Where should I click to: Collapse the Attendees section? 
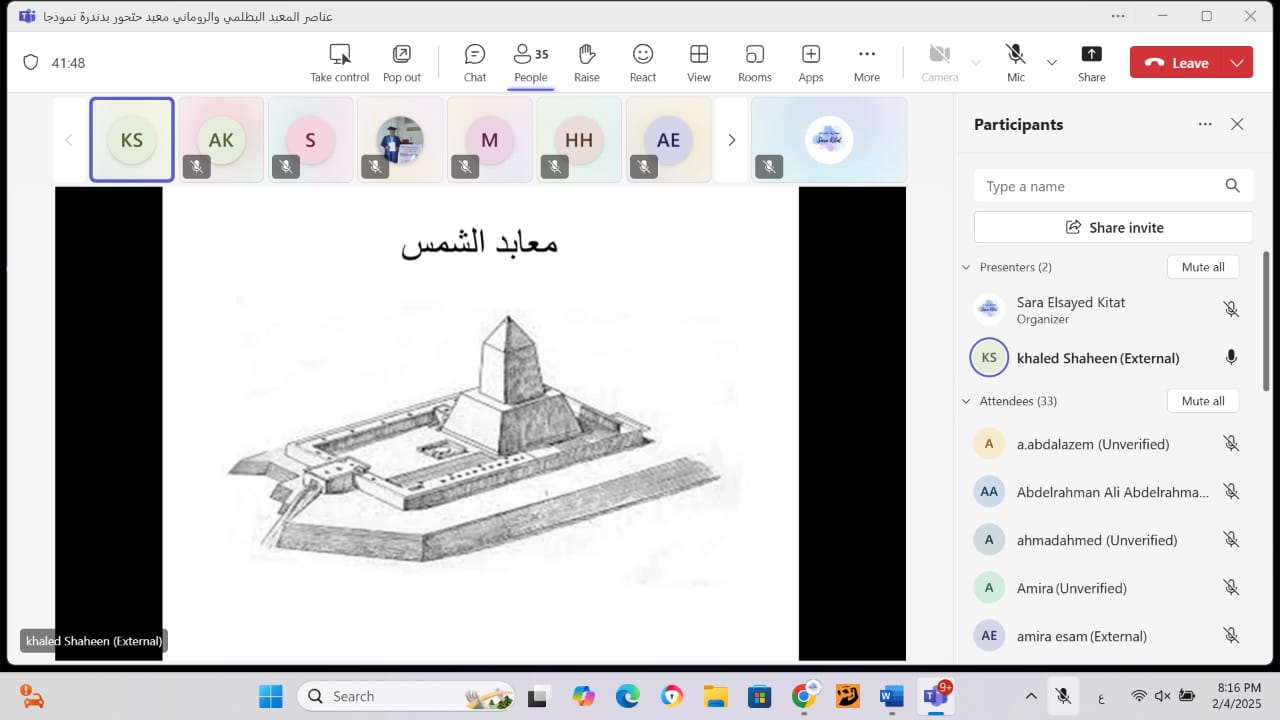tap(966, 401)
